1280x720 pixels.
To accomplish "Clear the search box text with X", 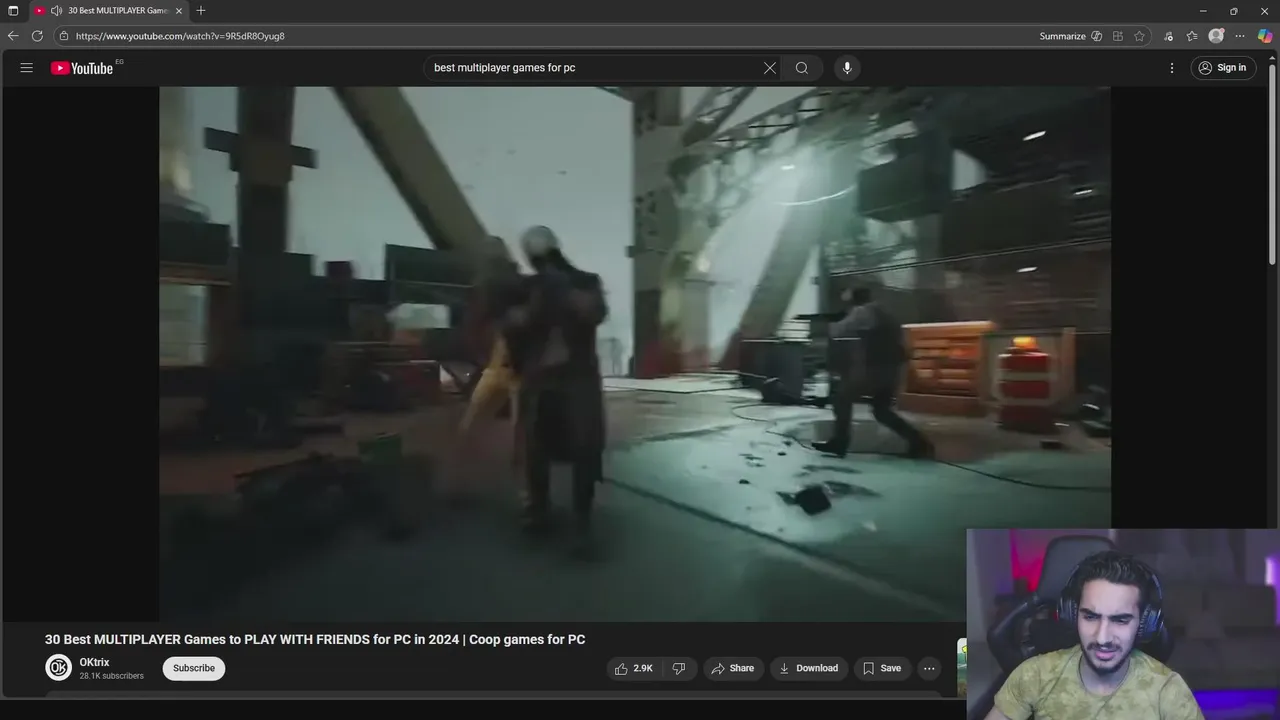I will coord(770,68).
